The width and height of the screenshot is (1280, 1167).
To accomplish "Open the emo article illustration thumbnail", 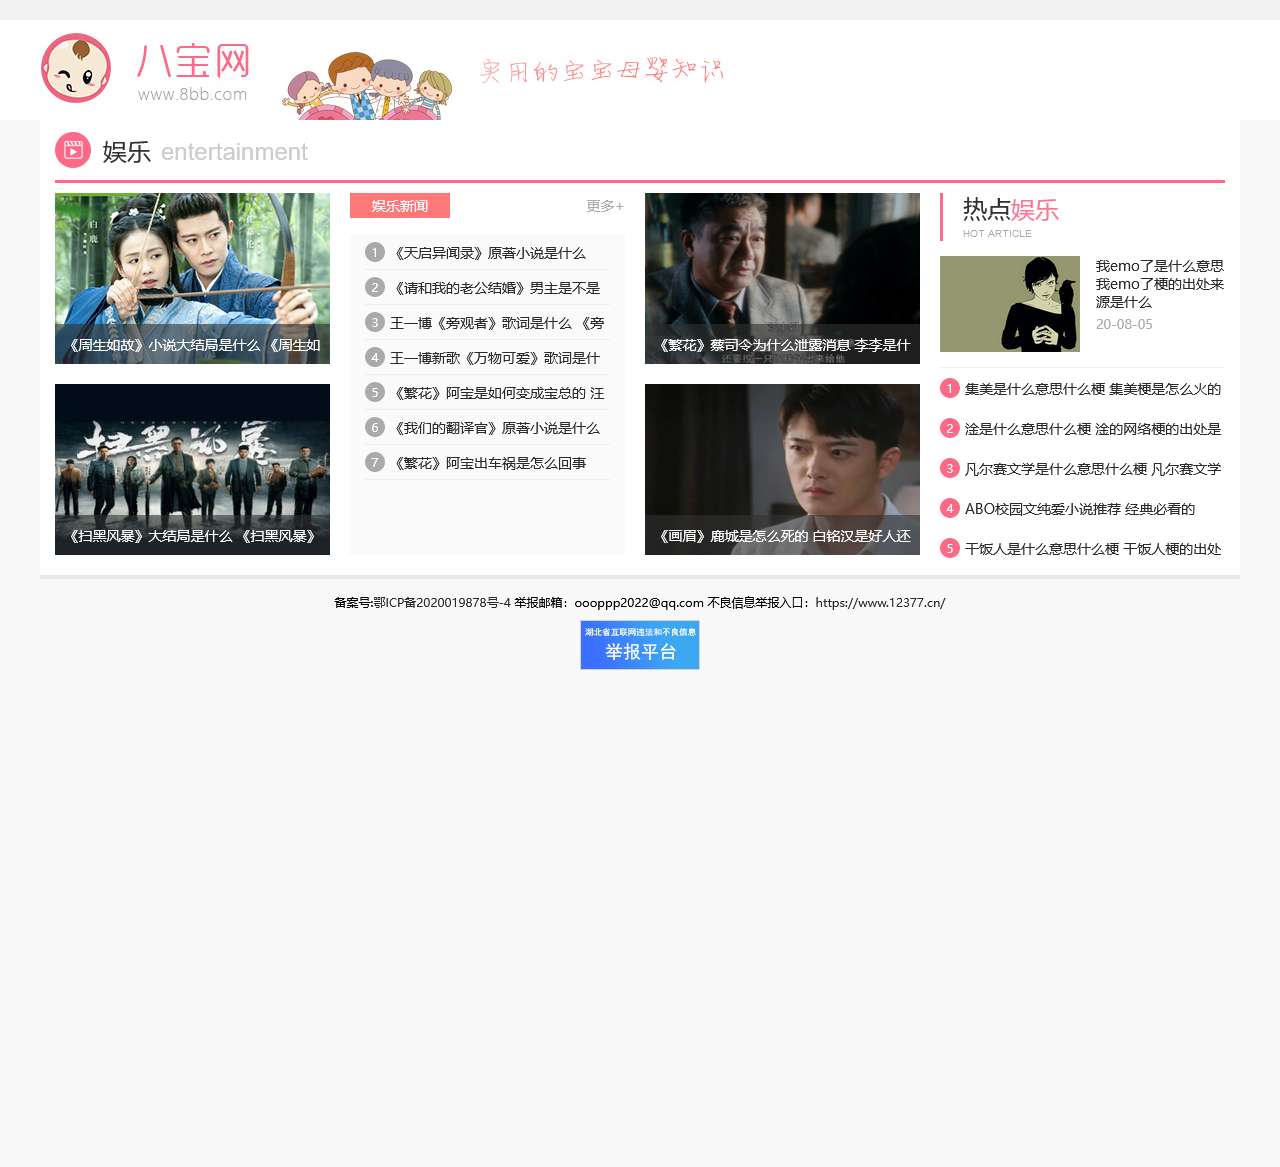I will click(x=1010, y=304).
